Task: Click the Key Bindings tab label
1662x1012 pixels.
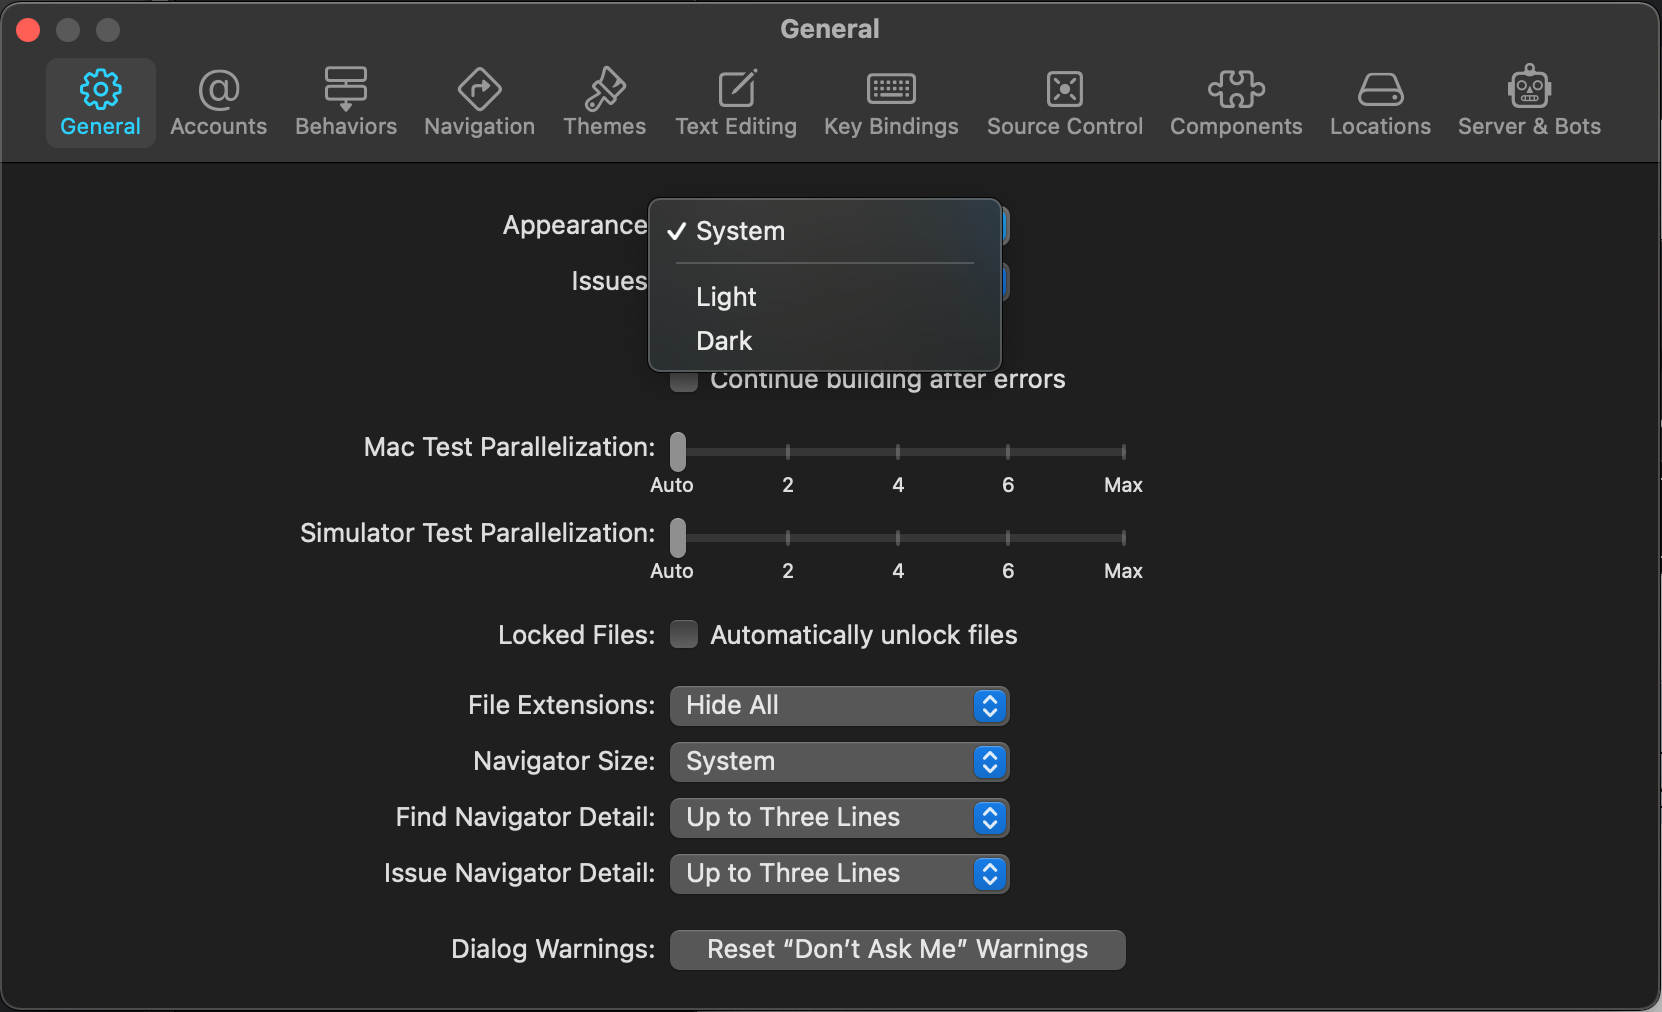Action: 891,127
